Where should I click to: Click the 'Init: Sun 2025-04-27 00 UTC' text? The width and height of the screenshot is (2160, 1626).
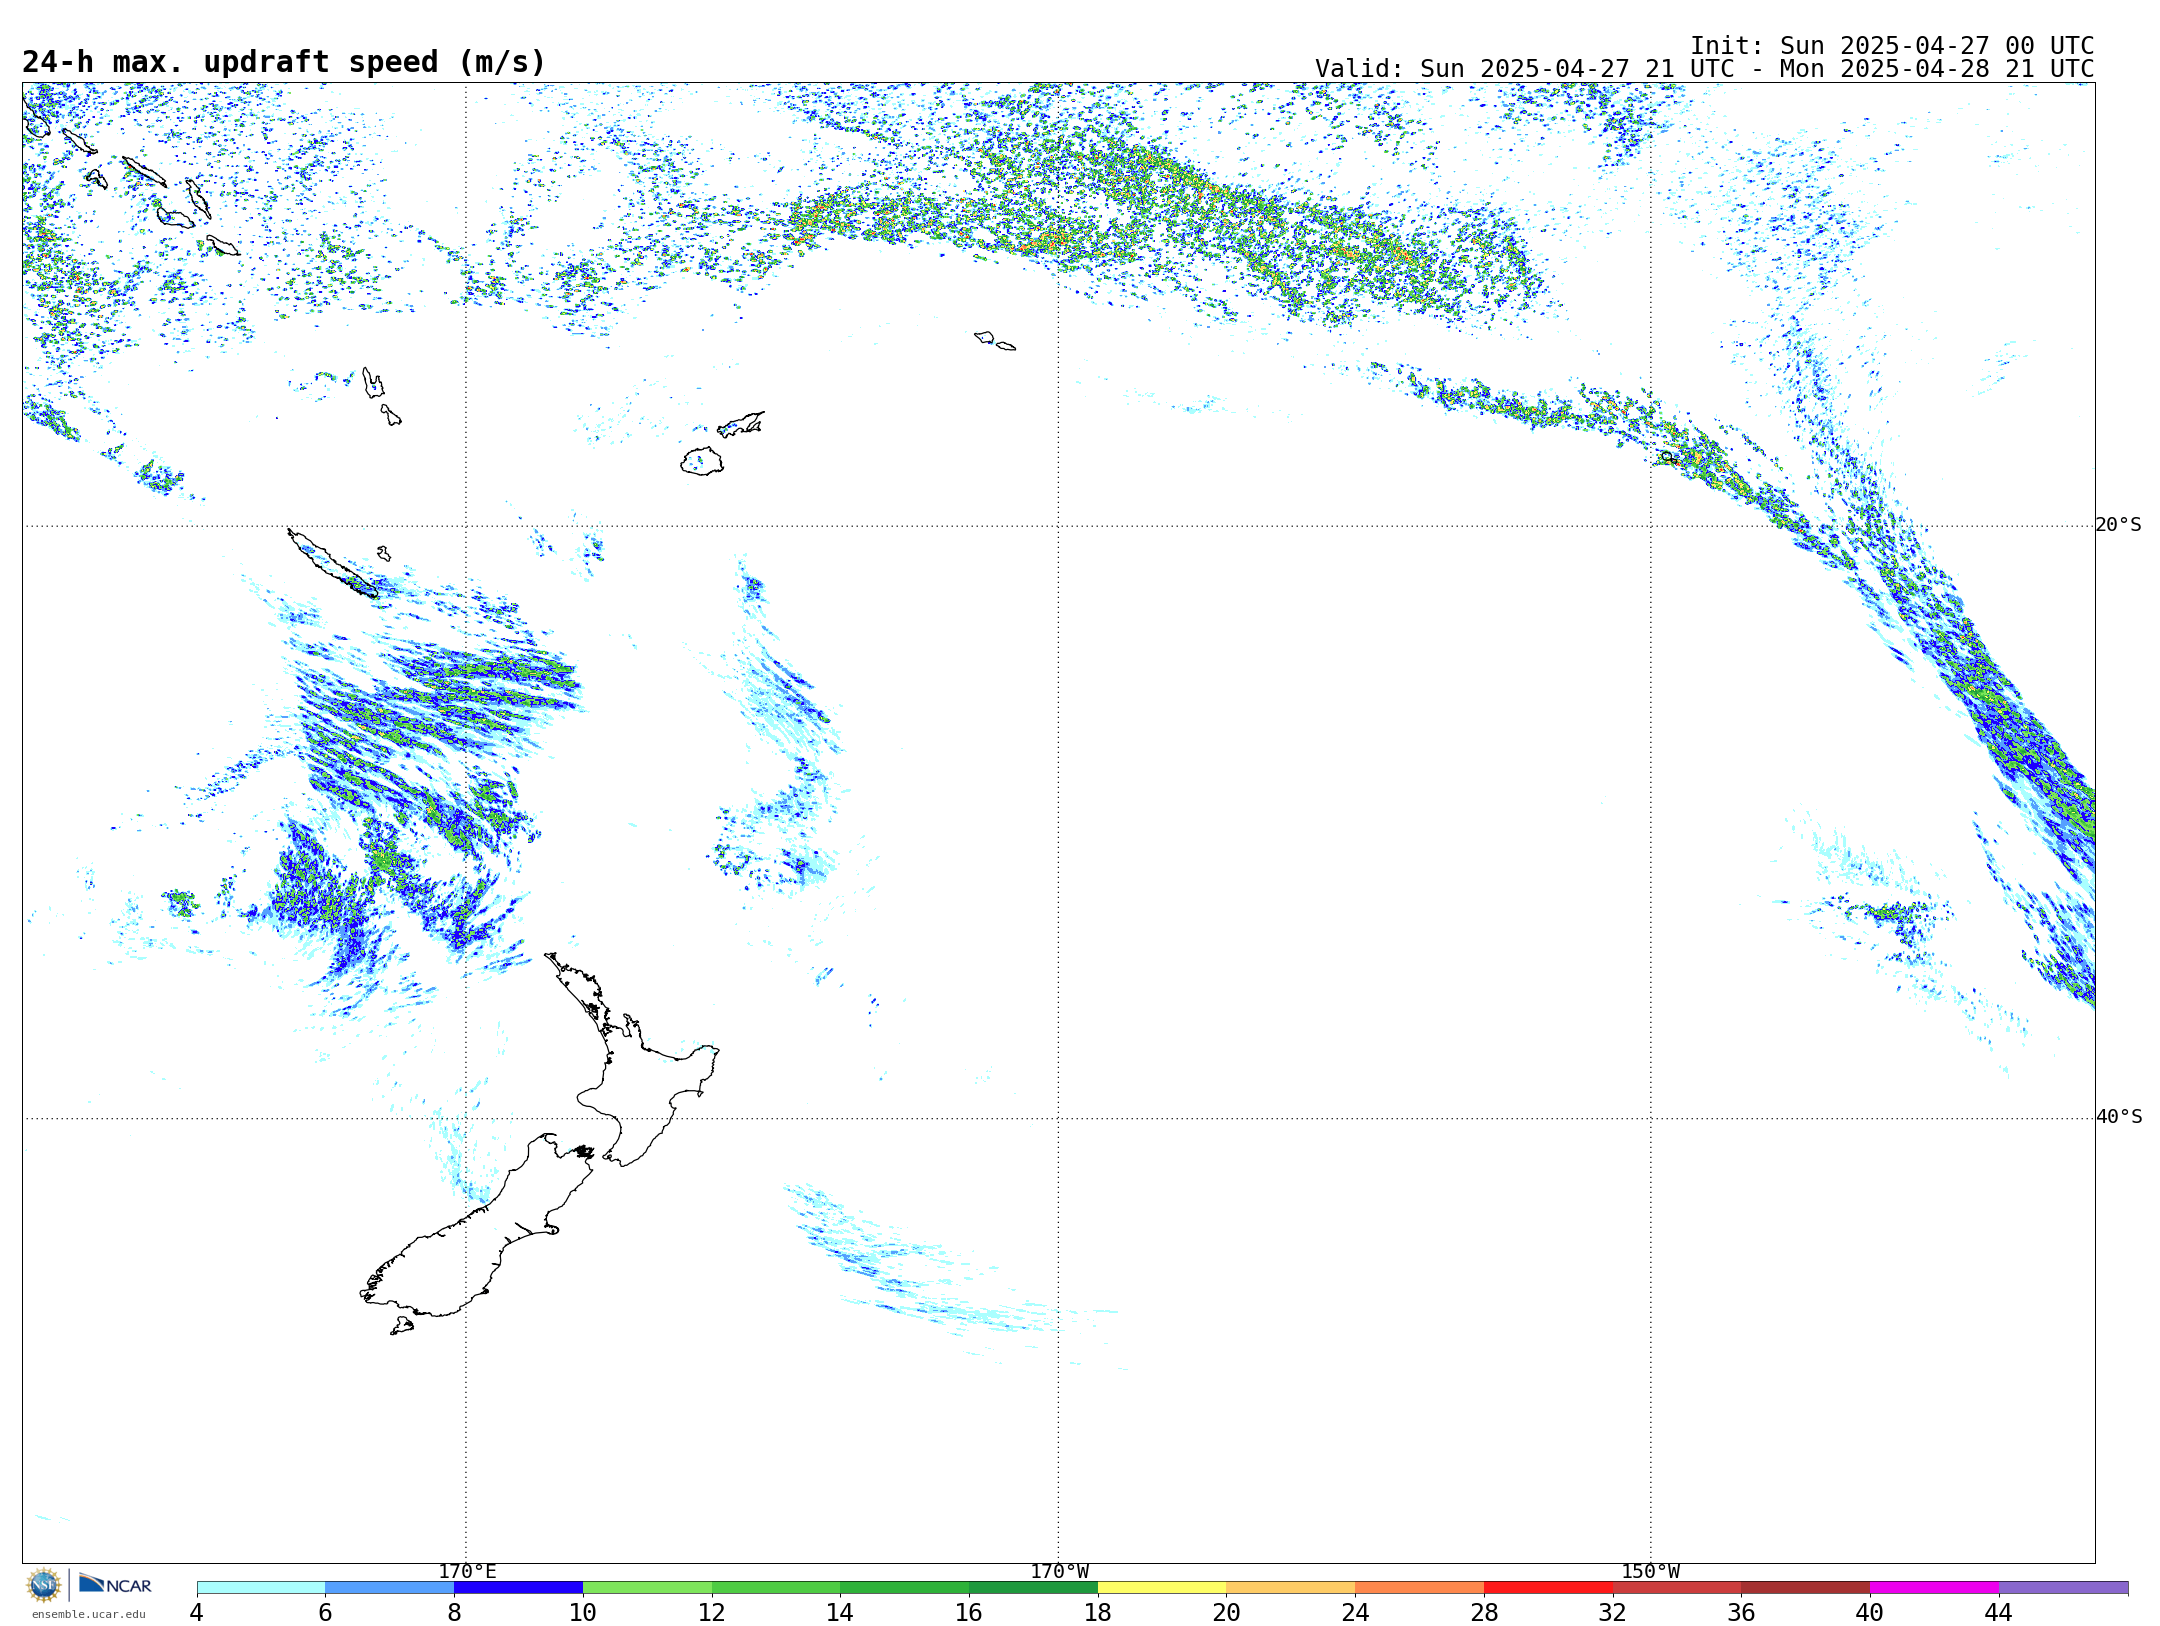tap(1892, 46)
